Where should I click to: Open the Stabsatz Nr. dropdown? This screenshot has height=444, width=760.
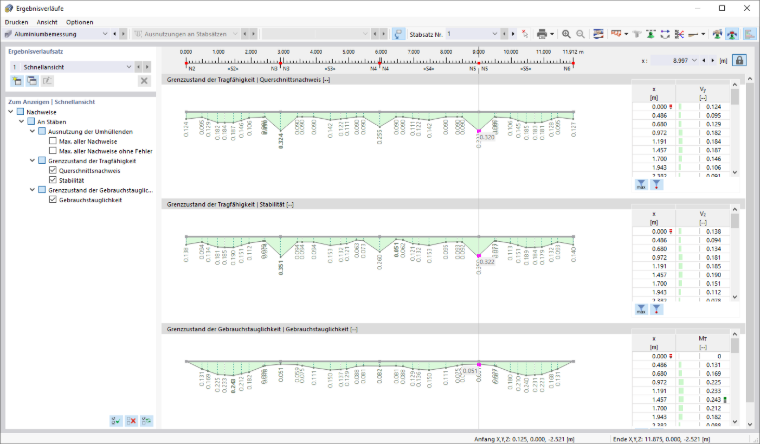[494, 34]
